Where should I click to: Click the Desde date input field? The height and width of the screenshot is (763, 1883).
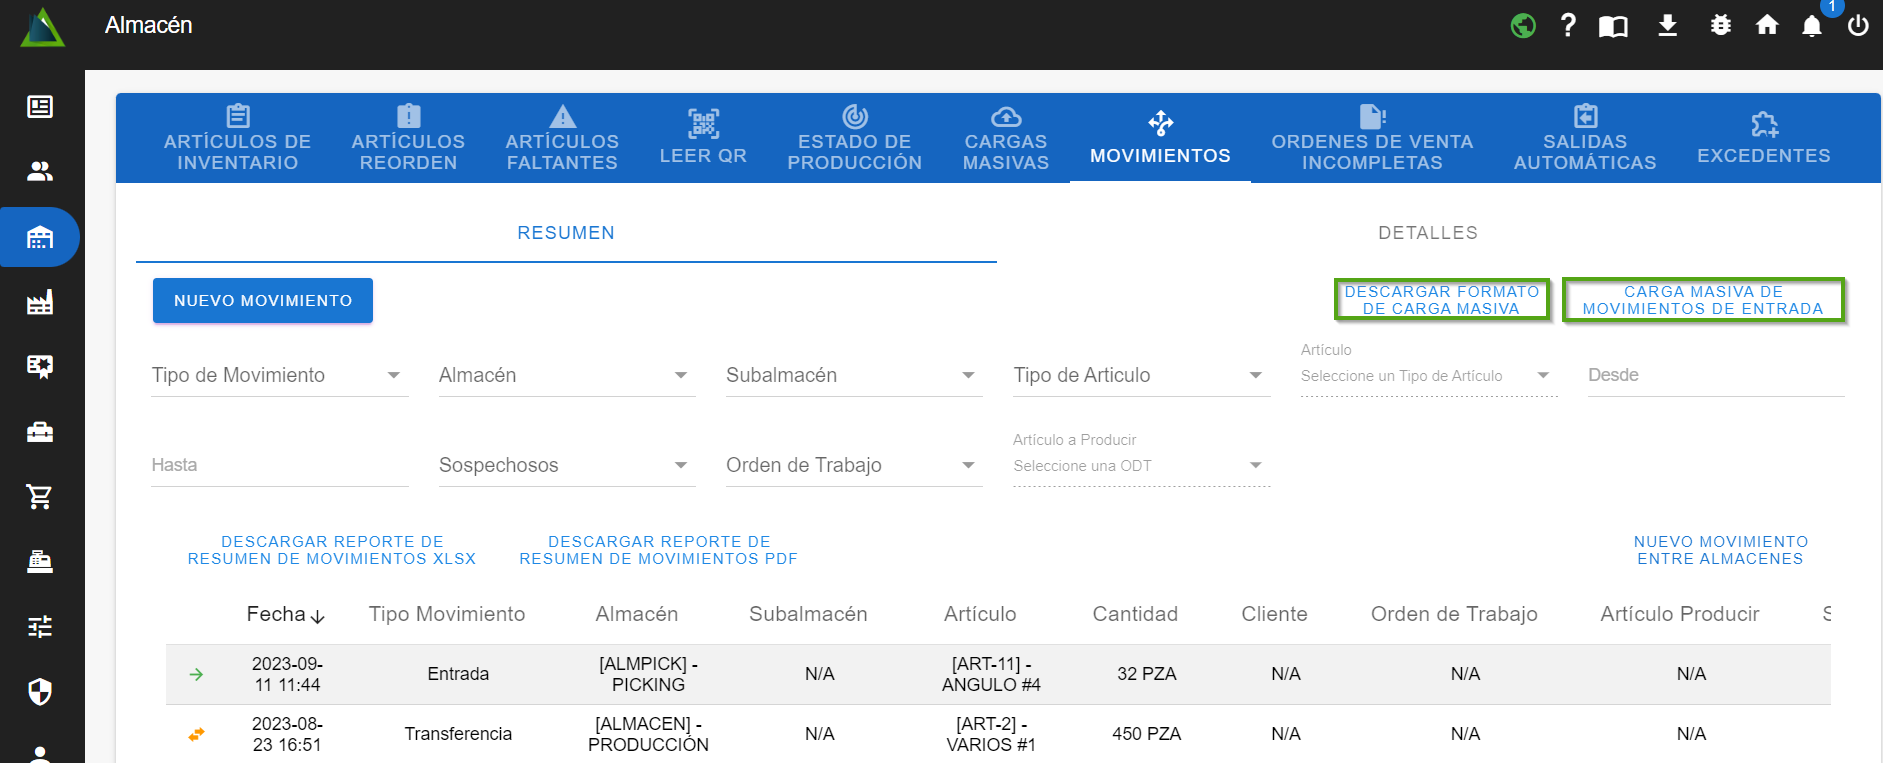click(1715, 376)
